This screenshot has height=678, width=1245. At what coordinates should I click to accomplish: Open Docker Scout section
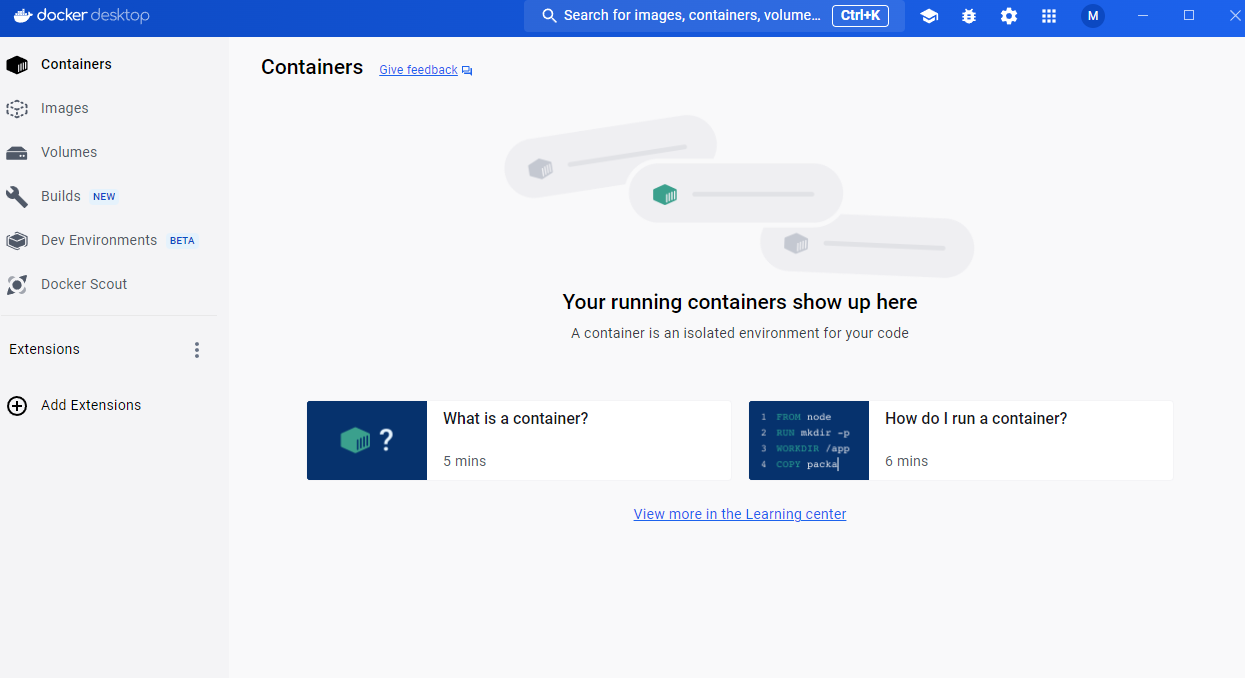coord(108,285)
